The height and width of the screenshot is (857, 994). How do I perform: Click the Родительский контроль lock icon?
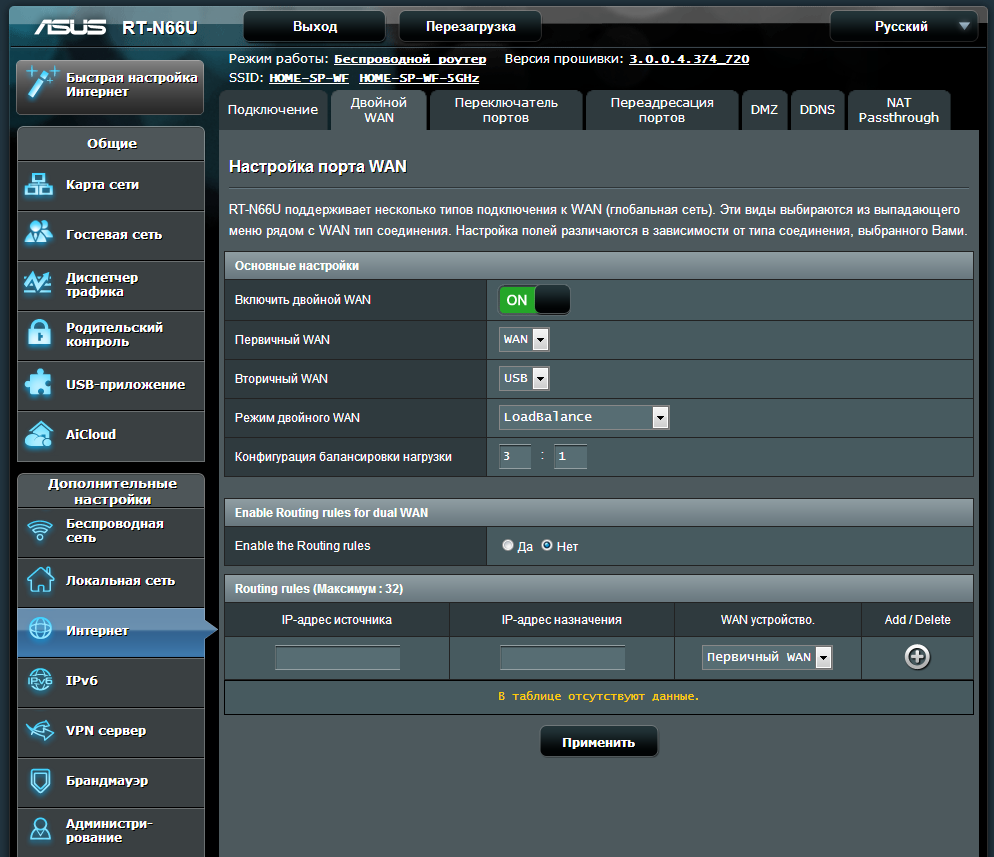[39, 333]
